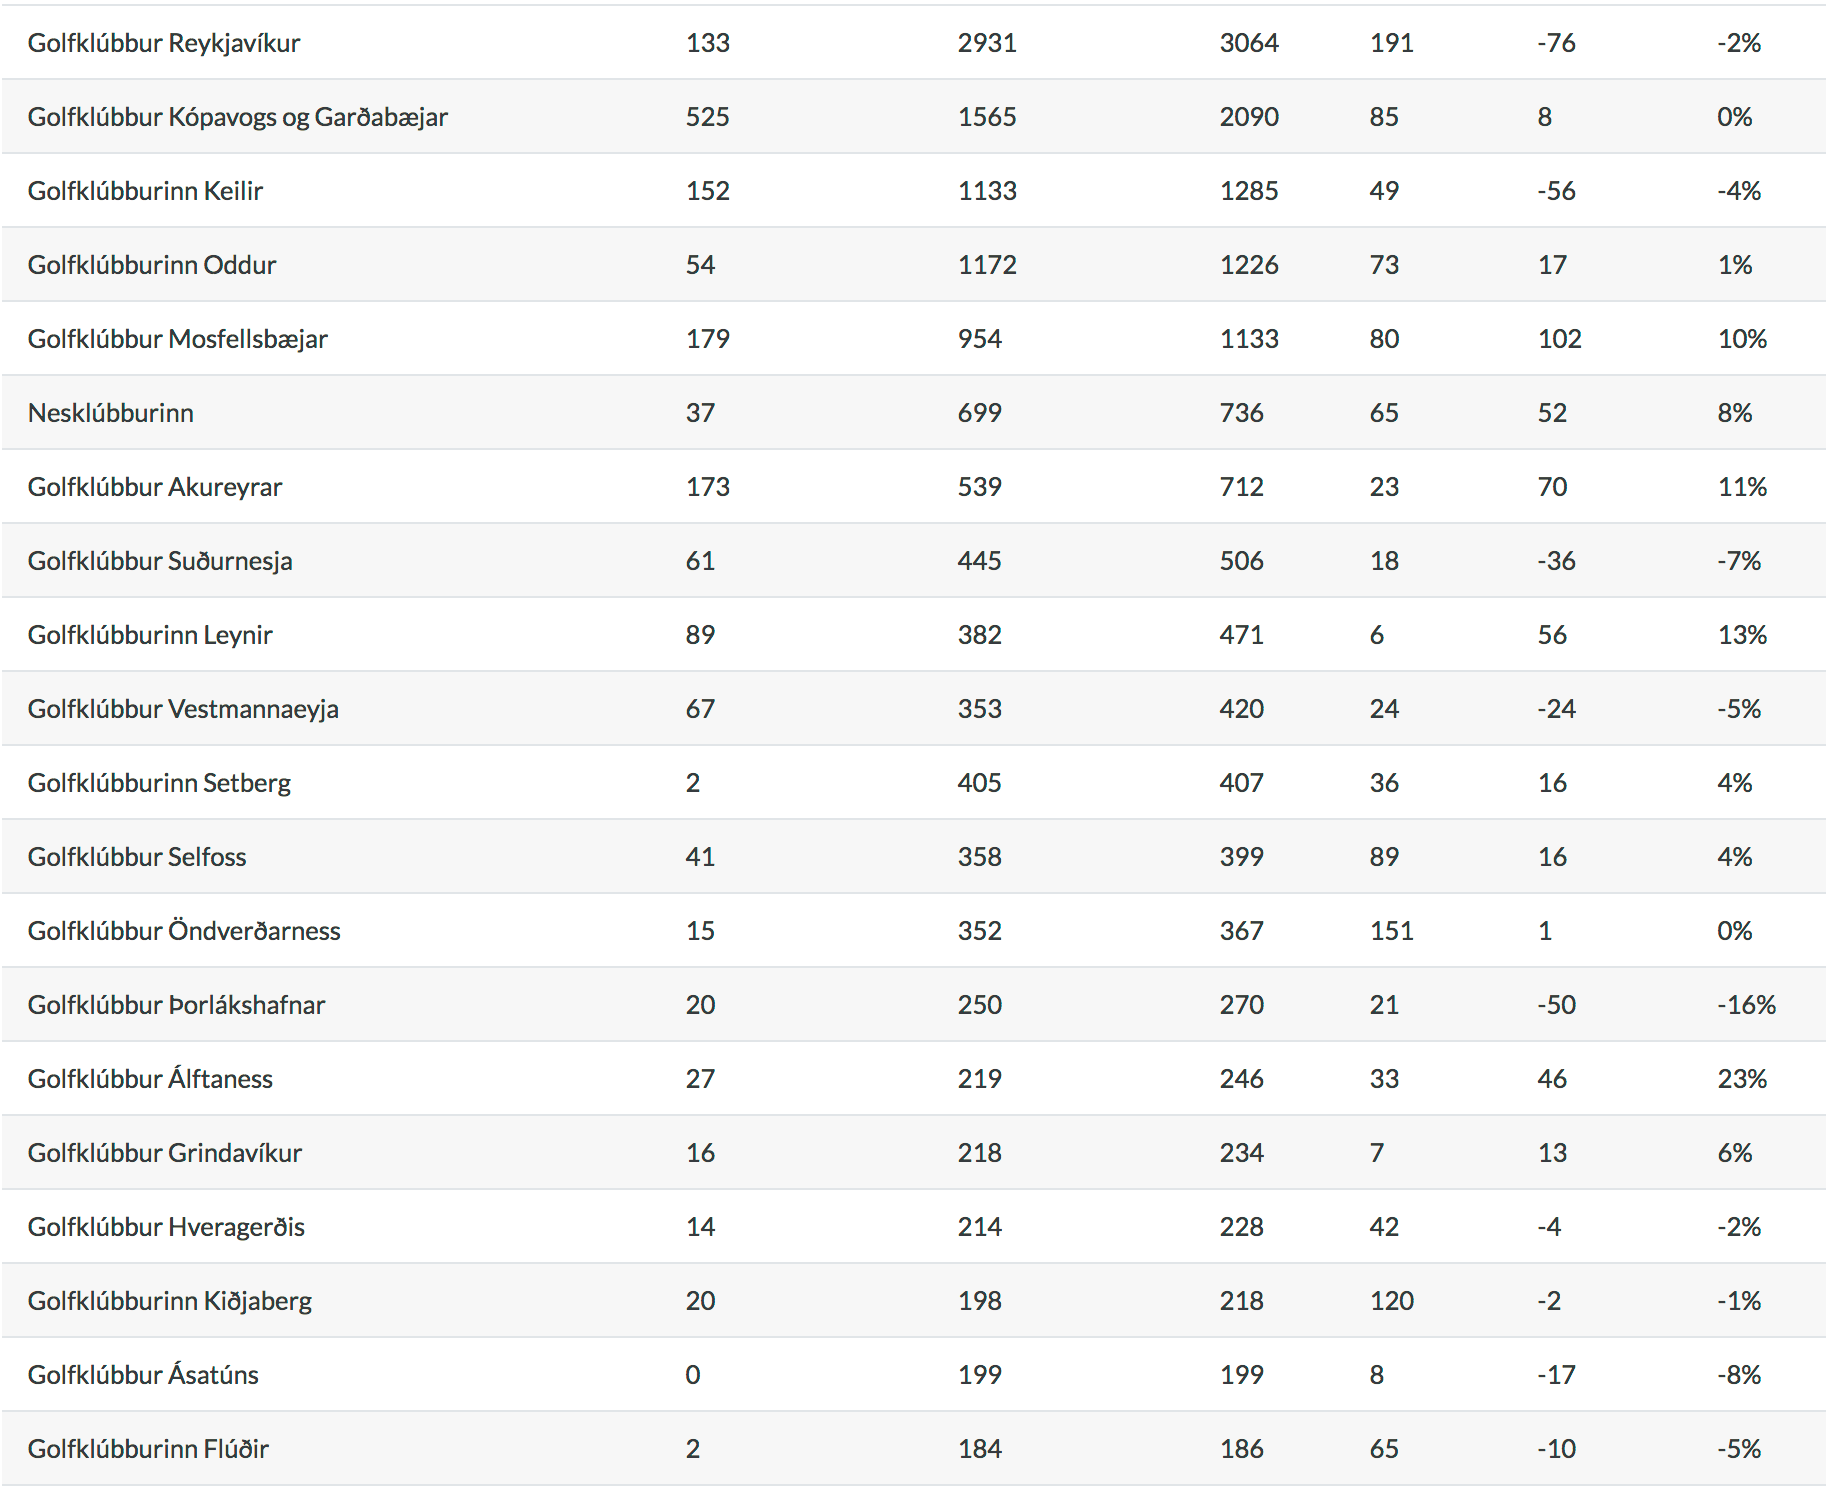Viewport: 1836px width, 1486px height.
Task: Click the Golfklúbburinn Flúðir club name
Action: (148, 1449)
